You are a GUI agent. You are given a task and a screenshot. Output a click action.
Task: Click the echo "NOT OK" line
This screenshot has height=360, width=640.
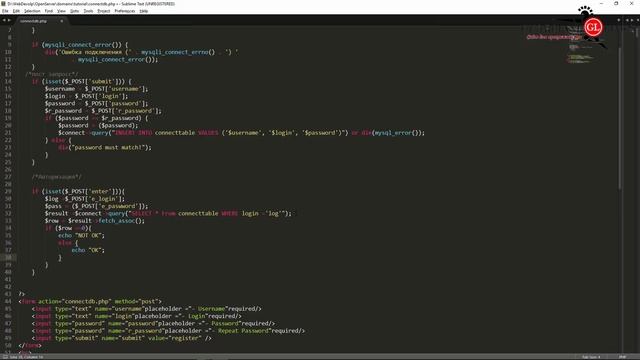[81, 236]
